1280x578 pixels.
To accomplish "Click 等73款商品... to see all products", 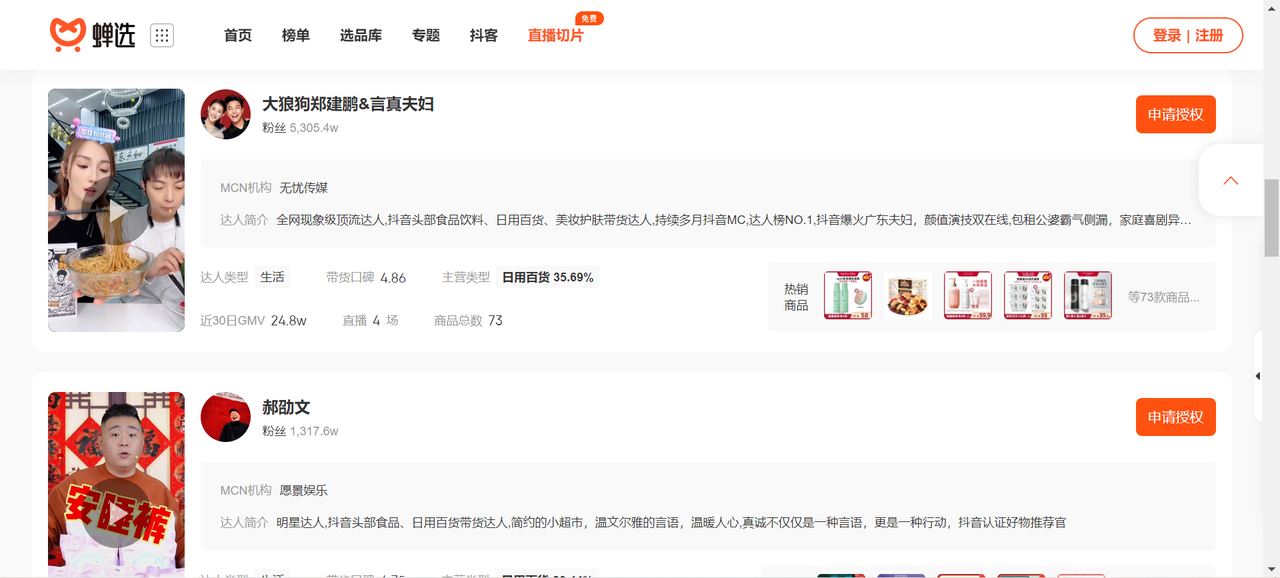I will (x=1164, y=297).
